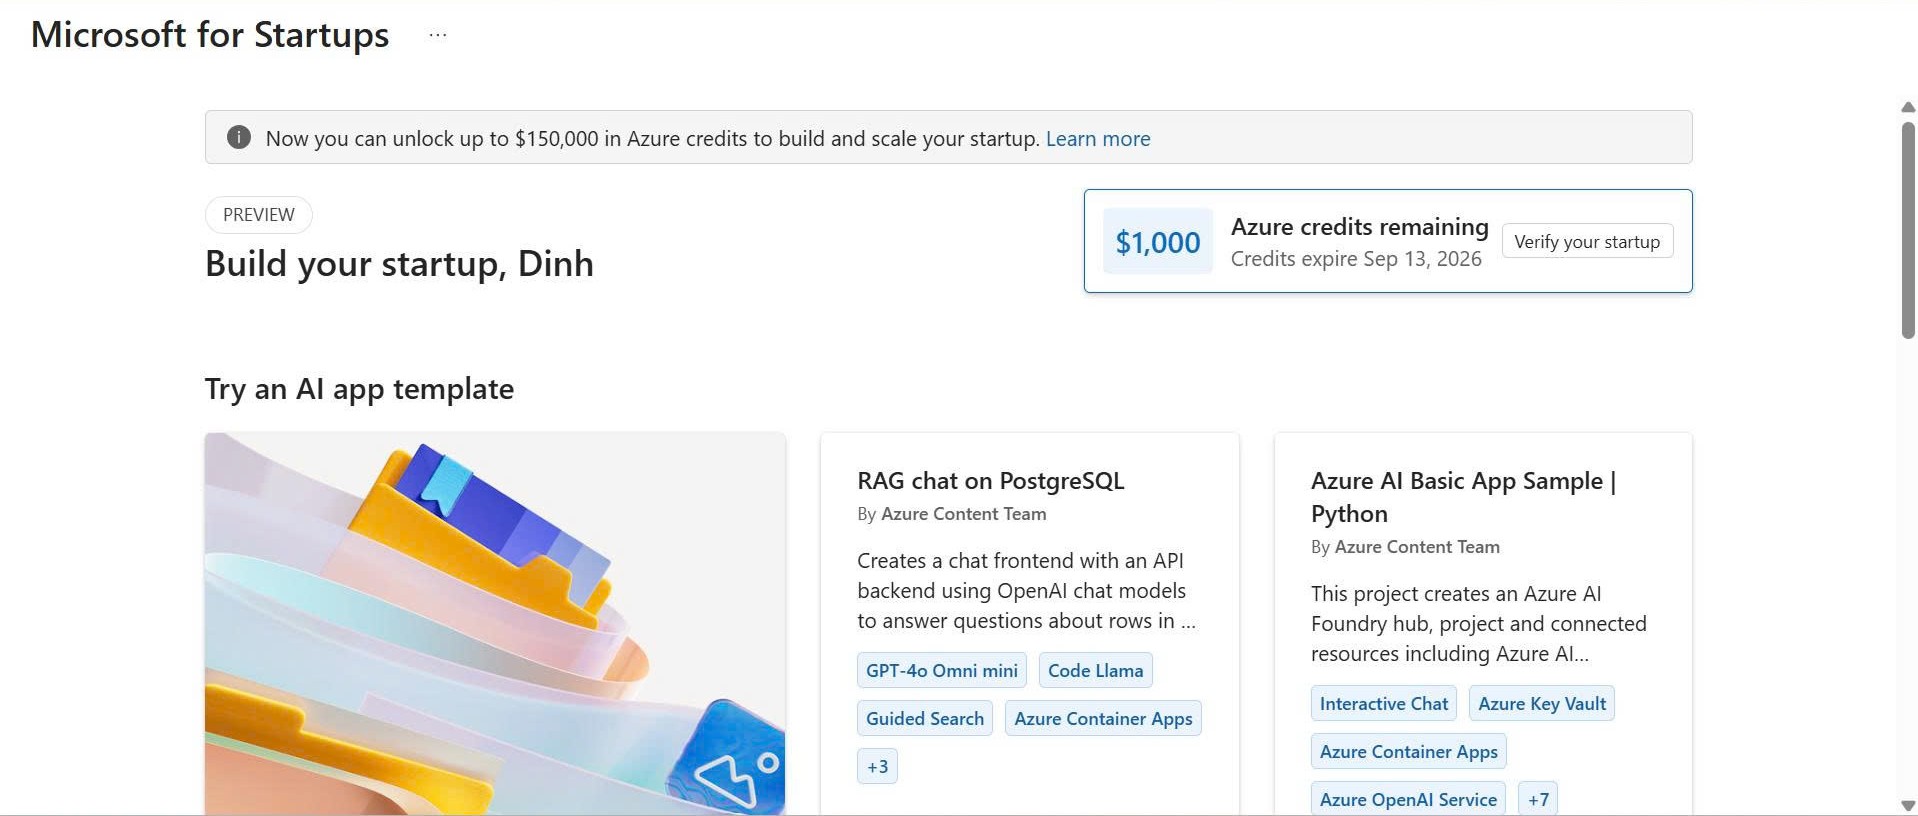Open the colorful folders template thumbnail
The width and height of the screenshot is (1918, 816).
(x=495, y=624)
